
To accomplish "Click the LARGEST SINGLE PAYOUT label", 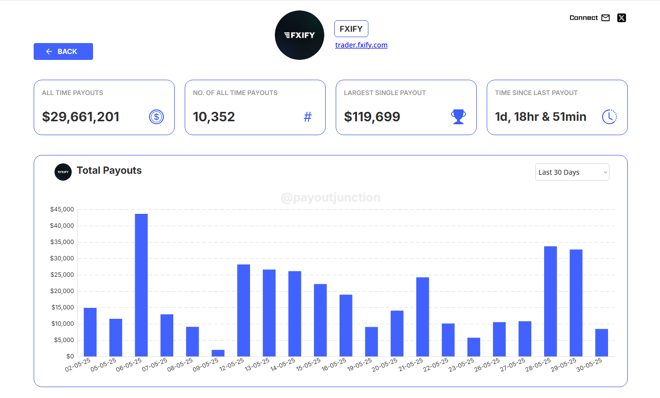I will click(385, 93).
